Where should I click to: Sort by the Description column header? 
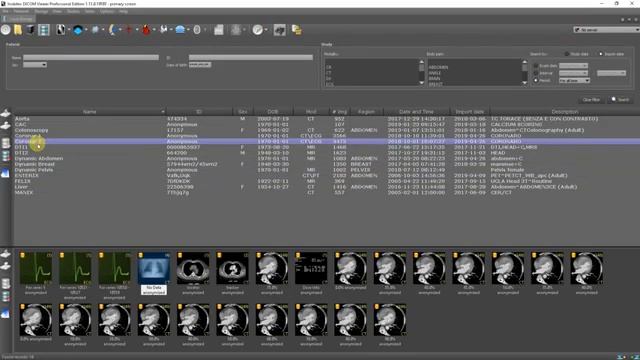(x=564, y=111)
